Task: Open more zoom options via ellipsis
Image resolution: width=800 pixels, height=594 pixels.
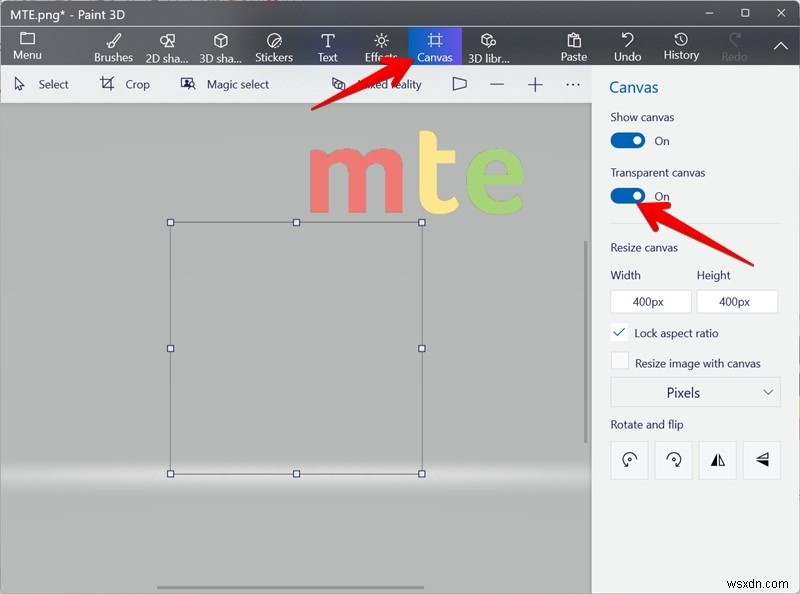Action: tap(573, 85)
